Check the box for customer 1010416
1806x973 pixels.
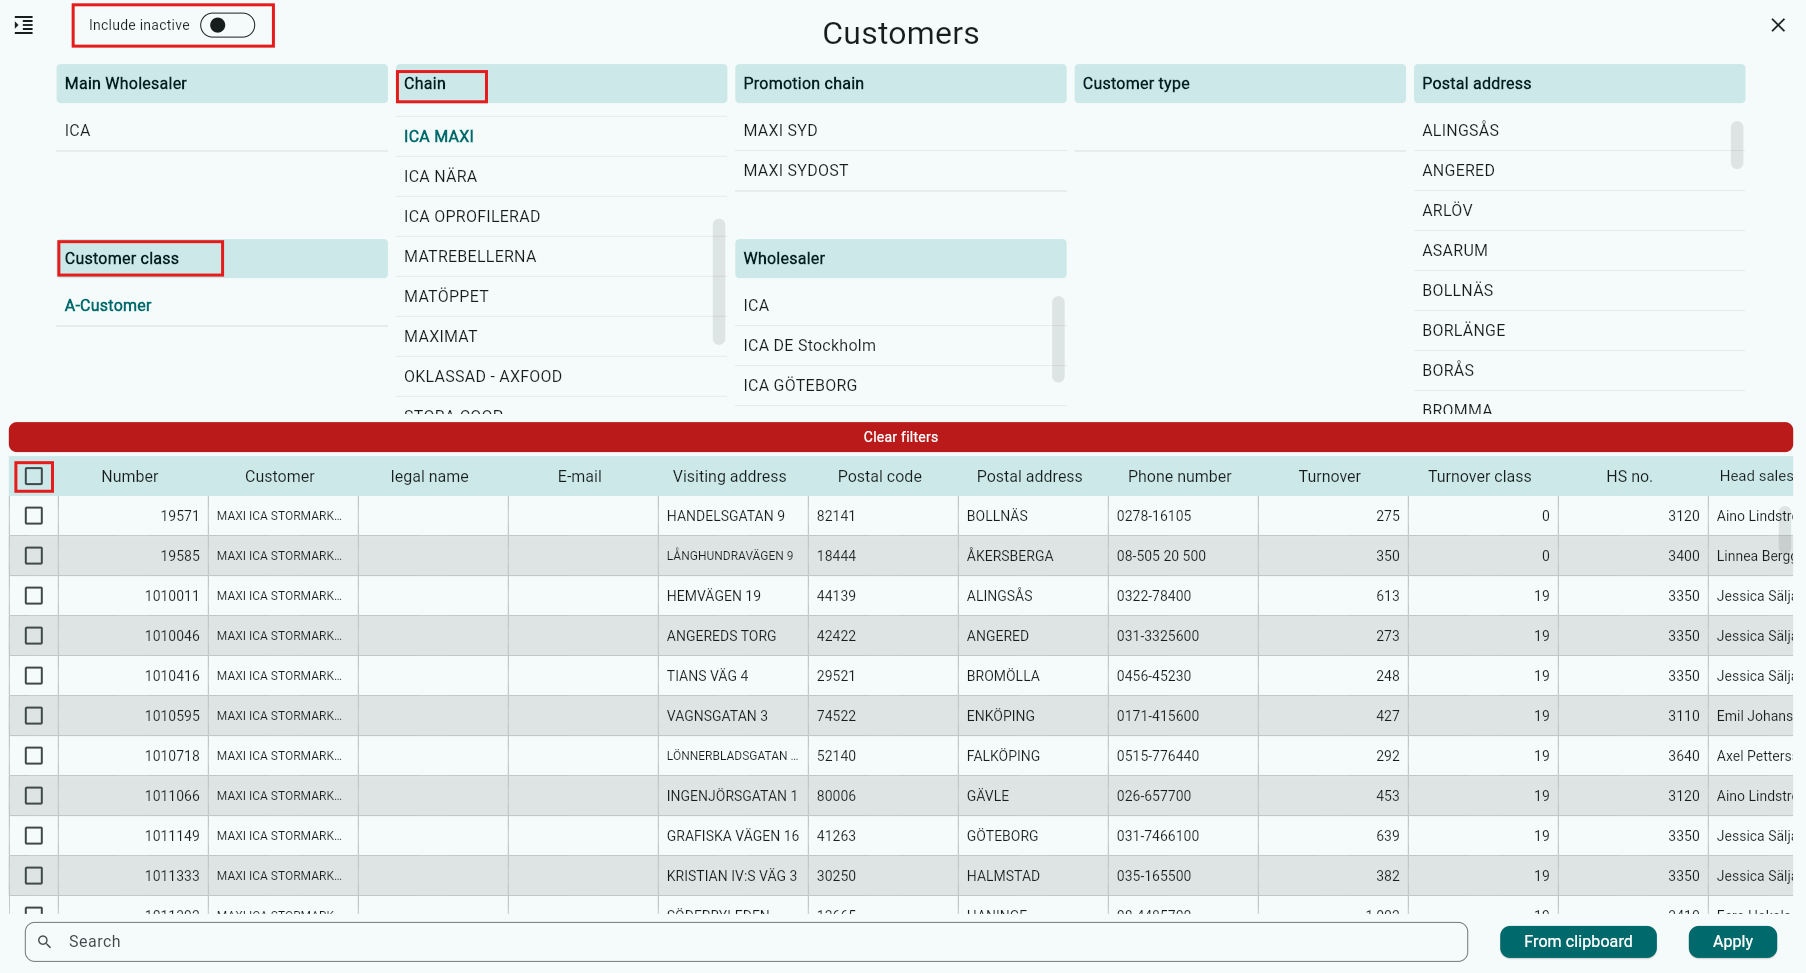pyautogui.click(x=34, y=676)
